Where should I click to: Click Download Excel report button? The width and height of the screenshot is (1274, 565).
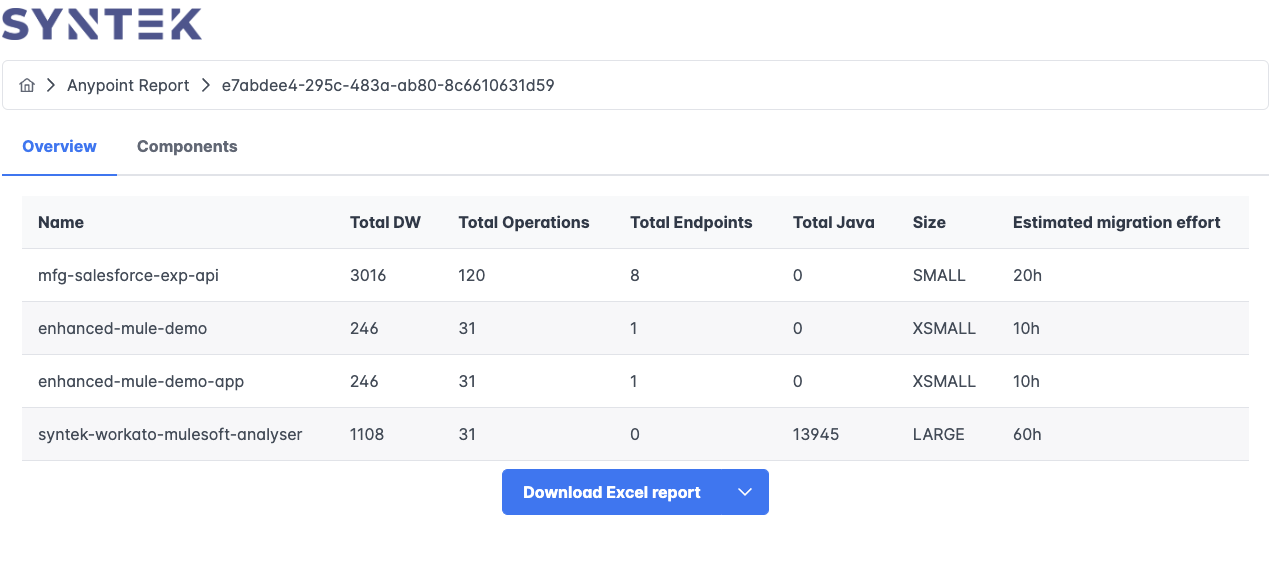(612, 492)
